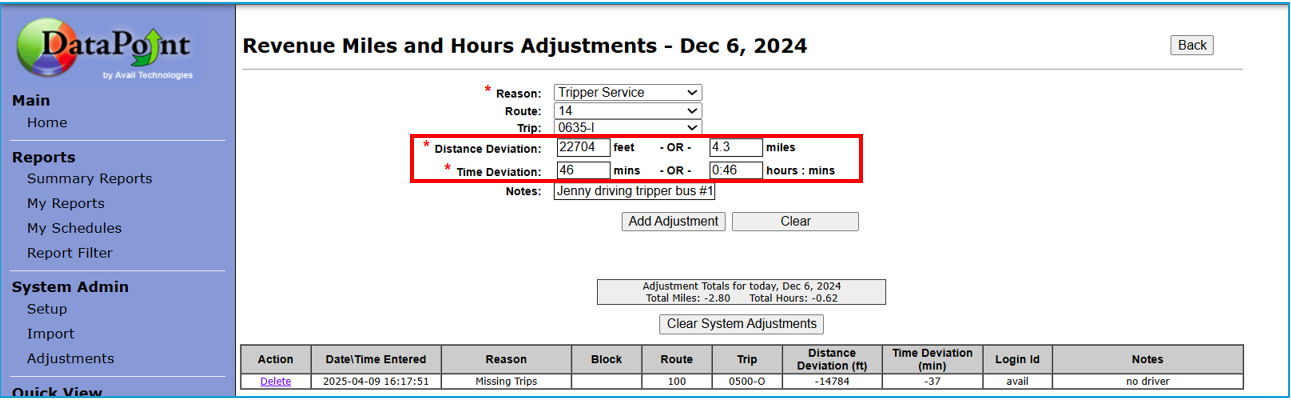Click Clear System Adjustments button
This screenshot has width=1291, height=400.
click(x=741, y=324)
